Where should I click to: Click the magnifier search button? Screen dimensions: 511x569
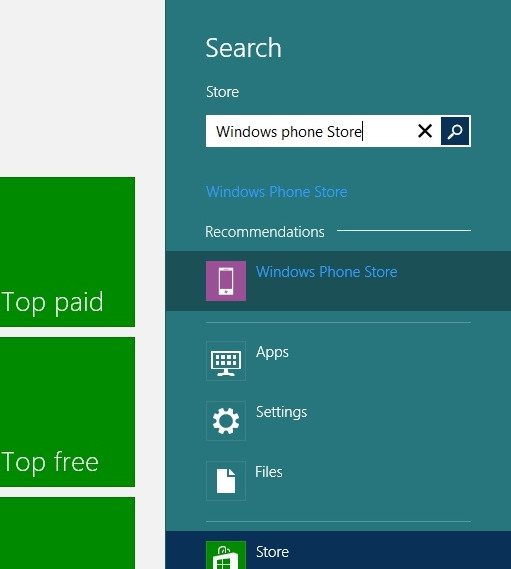(x=455, y=131)
